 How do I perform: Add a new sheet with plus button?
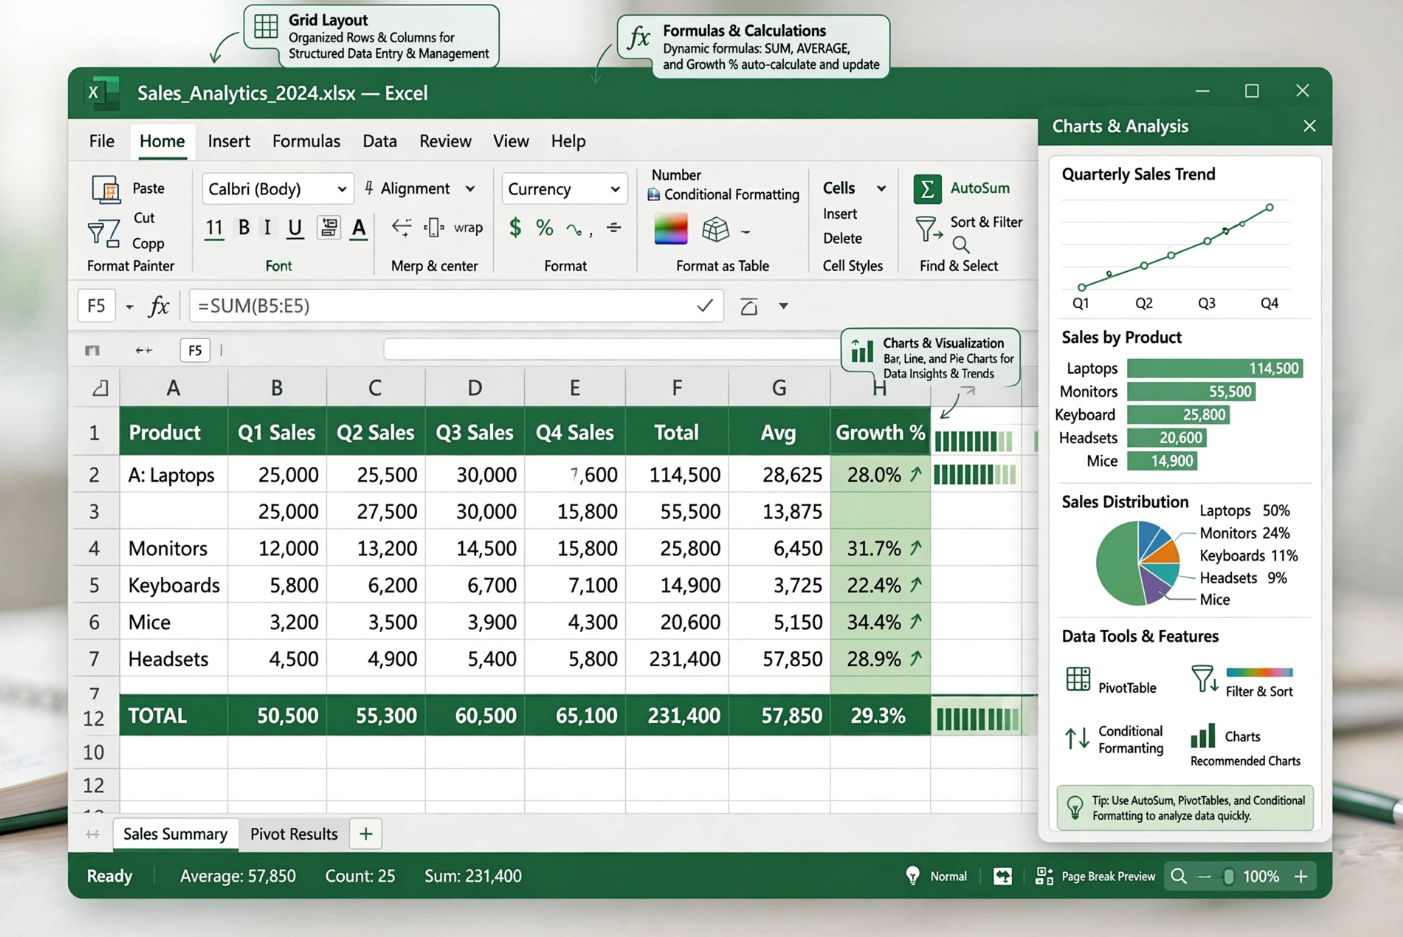click(x=366, y=834)
